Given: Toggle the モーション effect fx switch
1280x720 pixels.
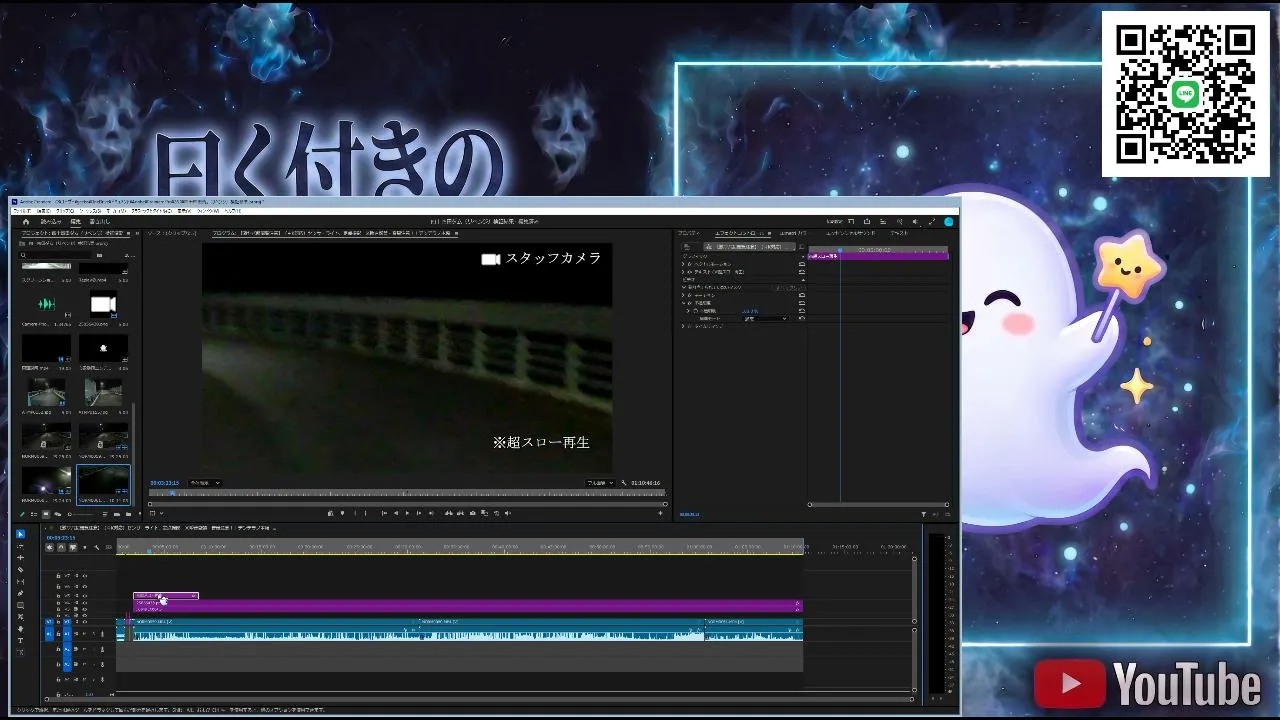Looking at the screenshot, I should click(x=690, y=296).
